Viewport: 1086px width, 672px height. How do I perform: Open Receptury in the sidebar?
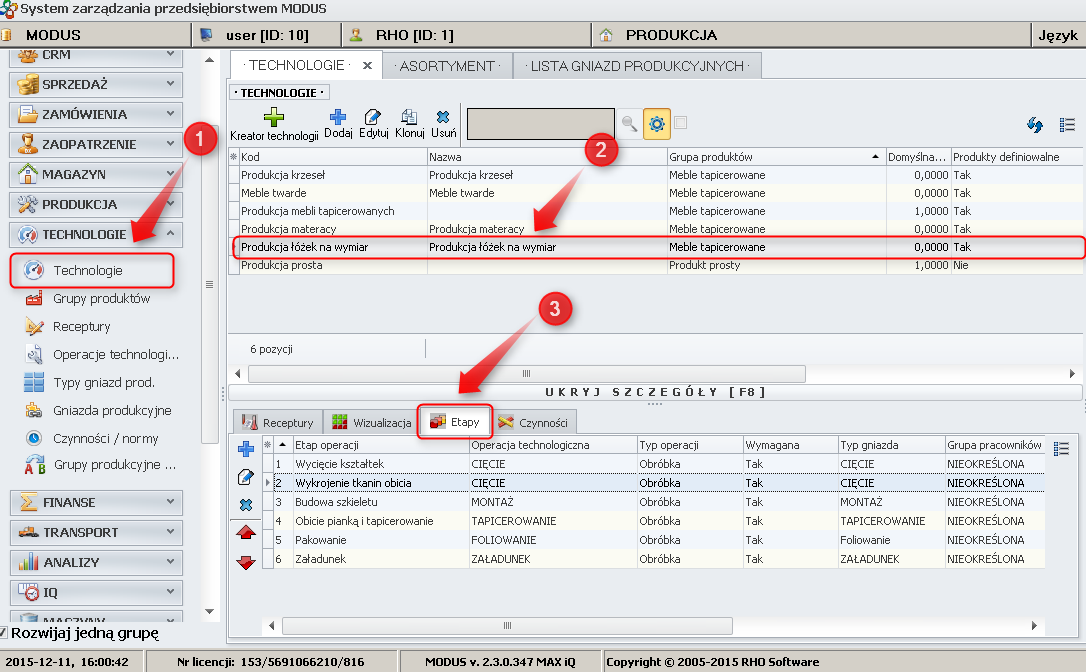coord(82,327)
